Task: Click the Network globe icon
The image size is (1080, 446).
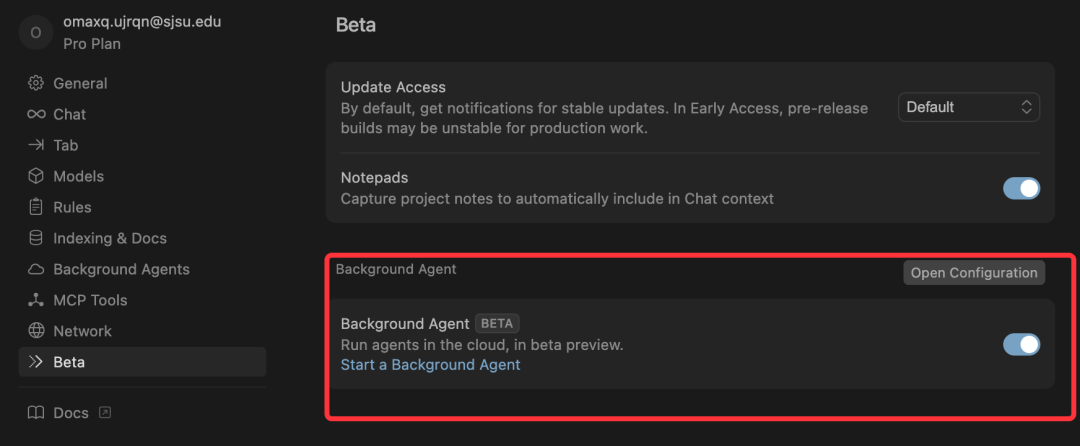Action: (36, 331)
